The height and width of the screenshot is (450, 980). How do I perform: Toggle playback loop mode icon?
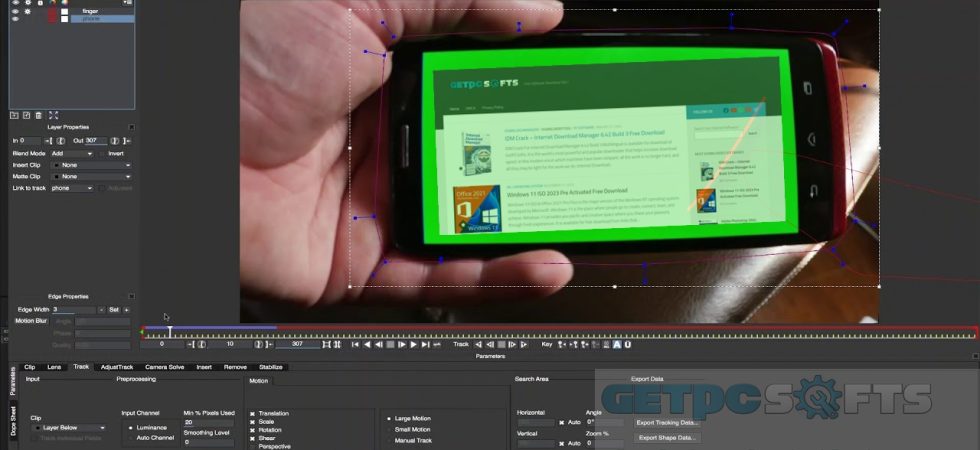(x=437, y=344)
